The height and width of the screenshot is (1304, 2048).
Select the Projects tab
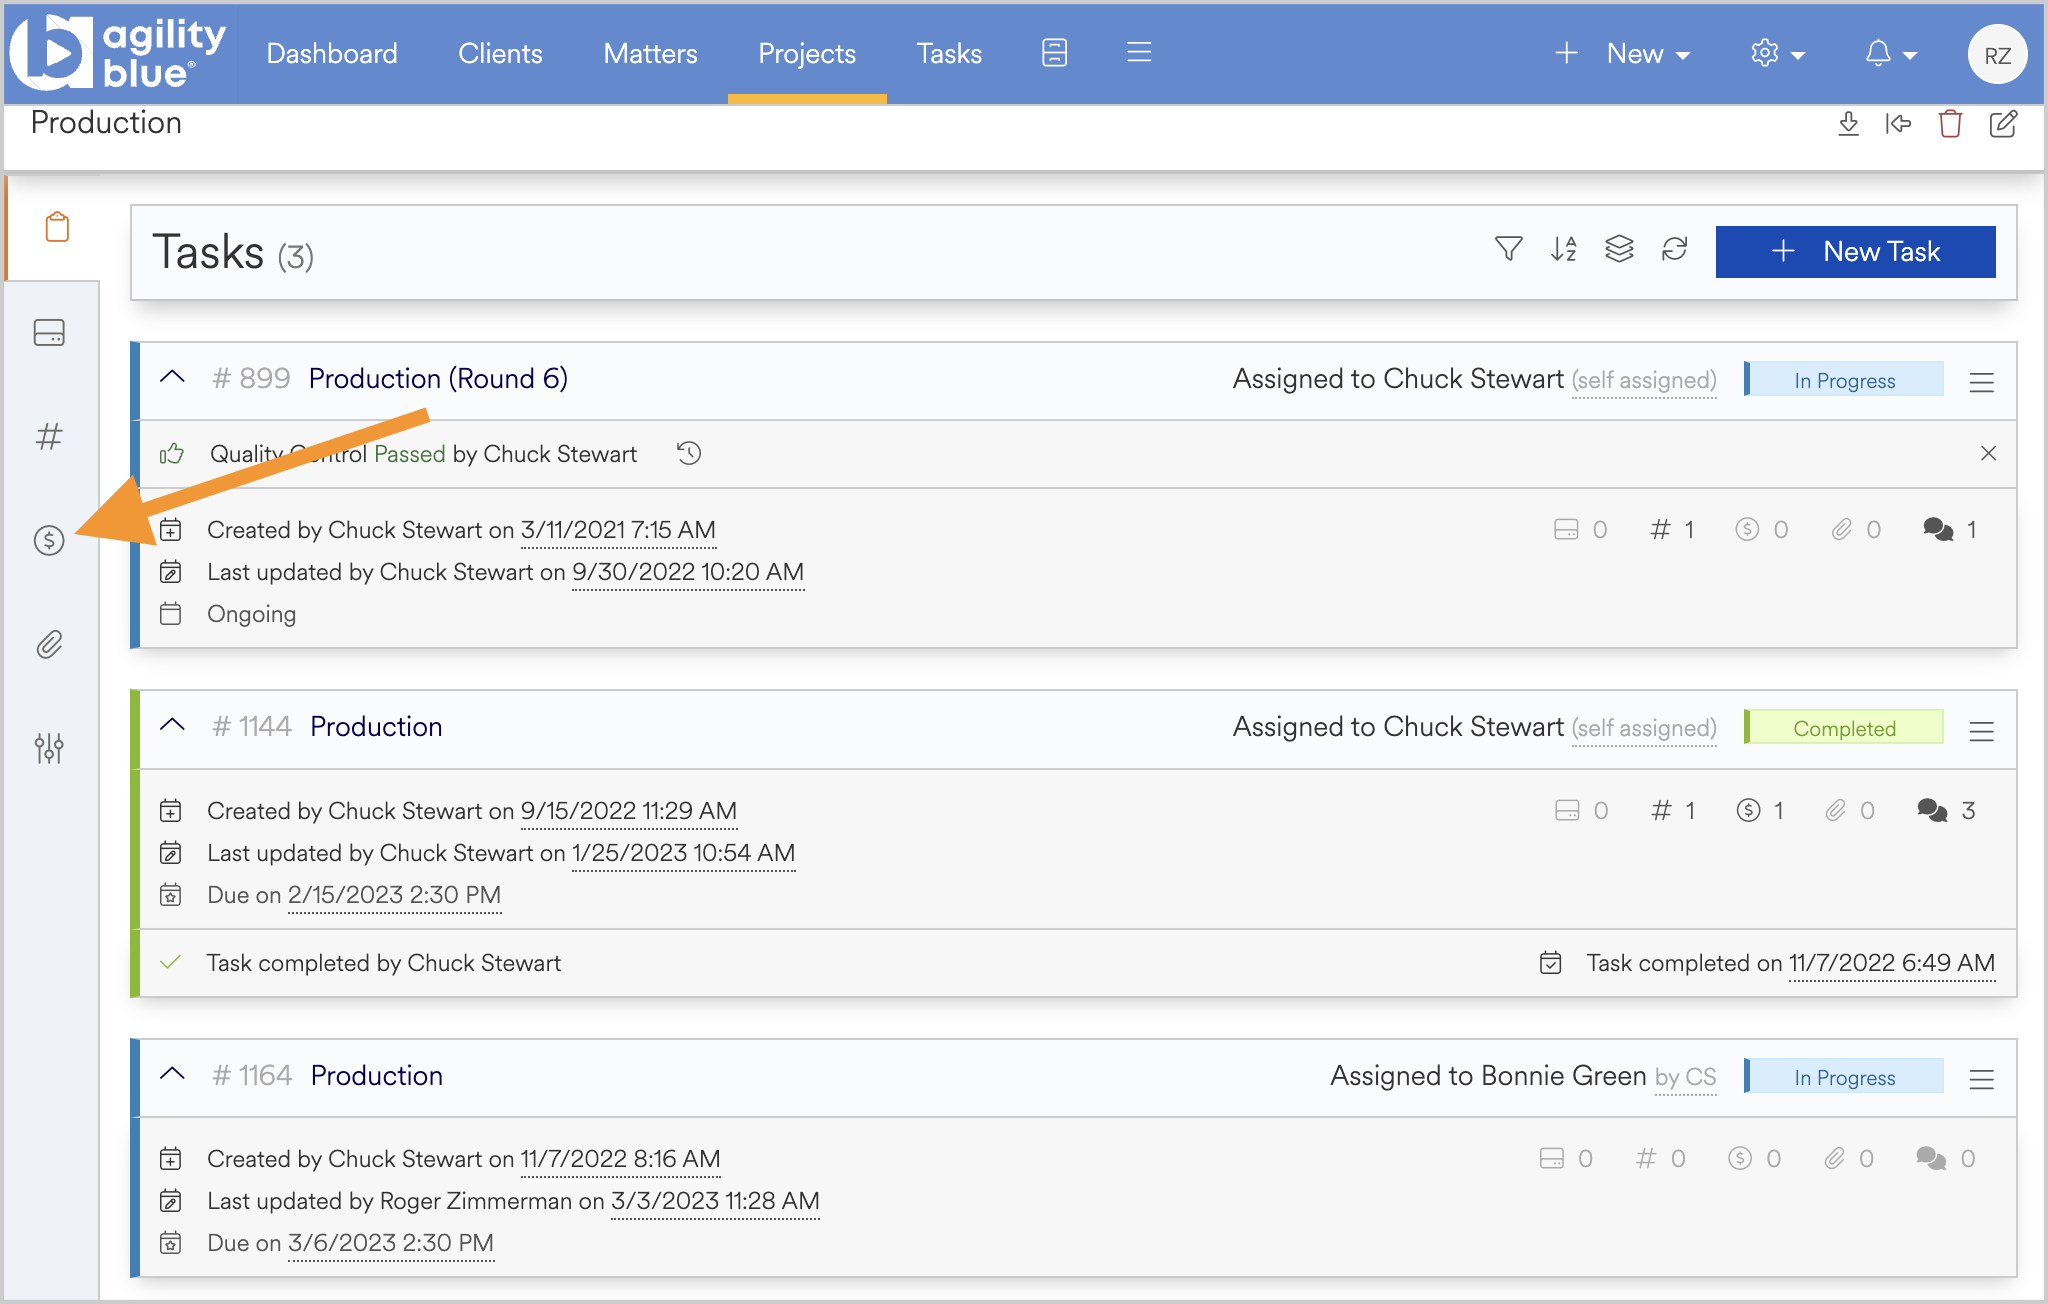coord(807,54)
